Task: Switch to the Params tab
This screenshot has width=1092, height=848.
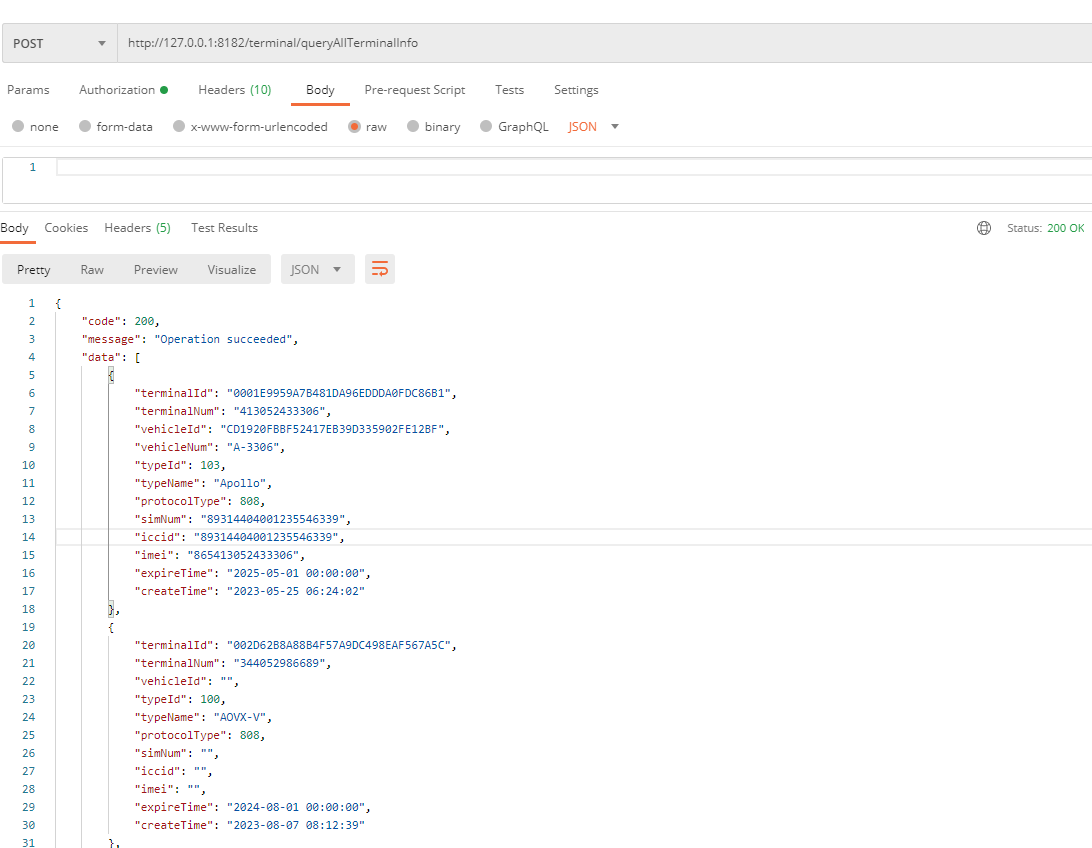Action: tap(28, 90)
